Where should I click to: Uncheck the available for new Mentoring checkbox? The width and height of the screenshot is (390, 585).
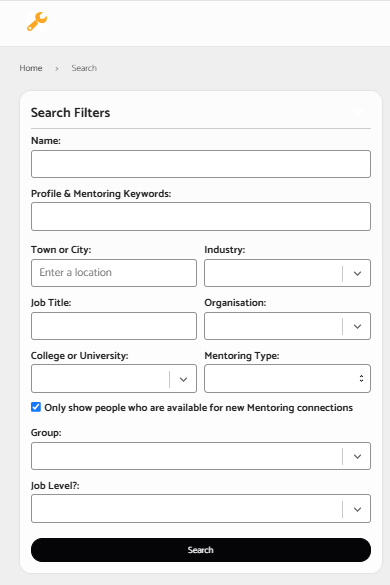coord(36,407)
